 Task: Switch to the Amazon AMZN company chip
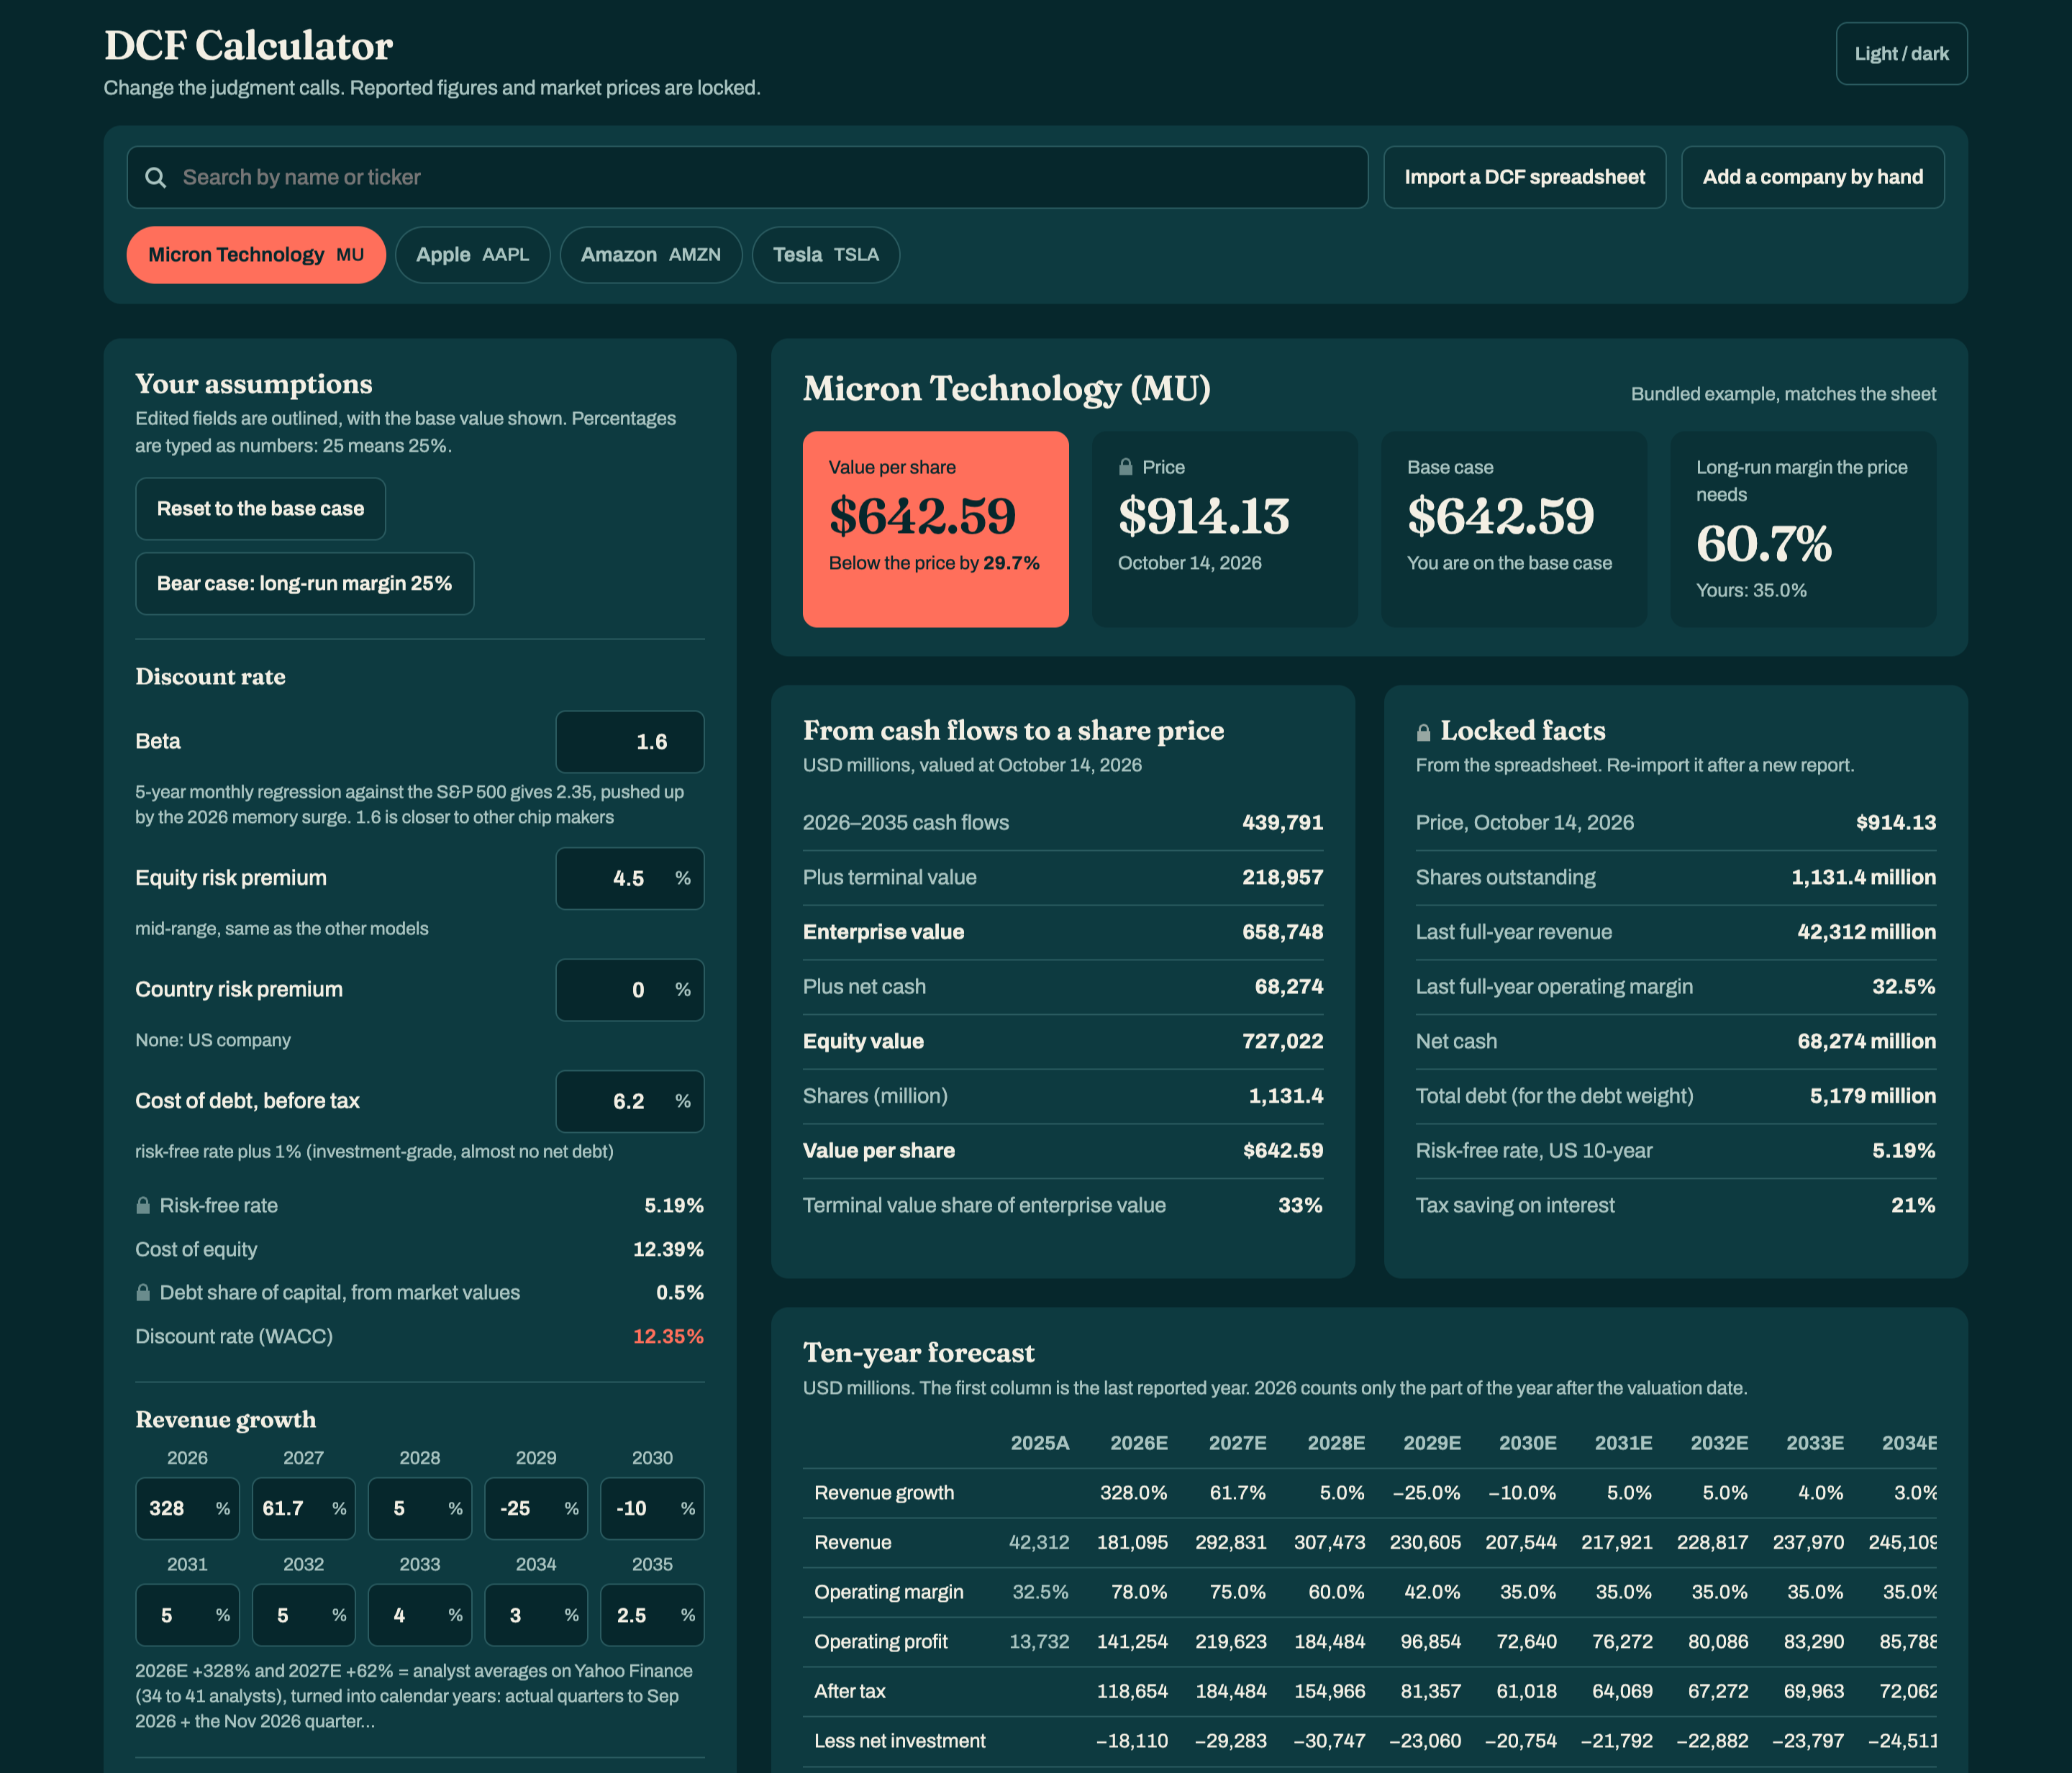point(651,255)
